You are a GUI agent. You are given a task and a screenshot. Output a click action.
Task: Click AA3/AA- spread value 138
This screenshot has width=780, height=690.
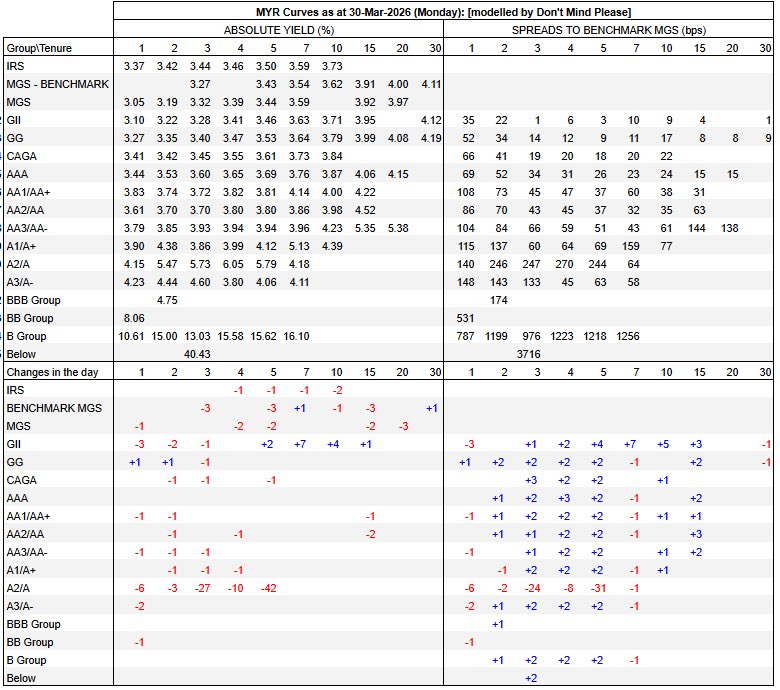(729, 228)
